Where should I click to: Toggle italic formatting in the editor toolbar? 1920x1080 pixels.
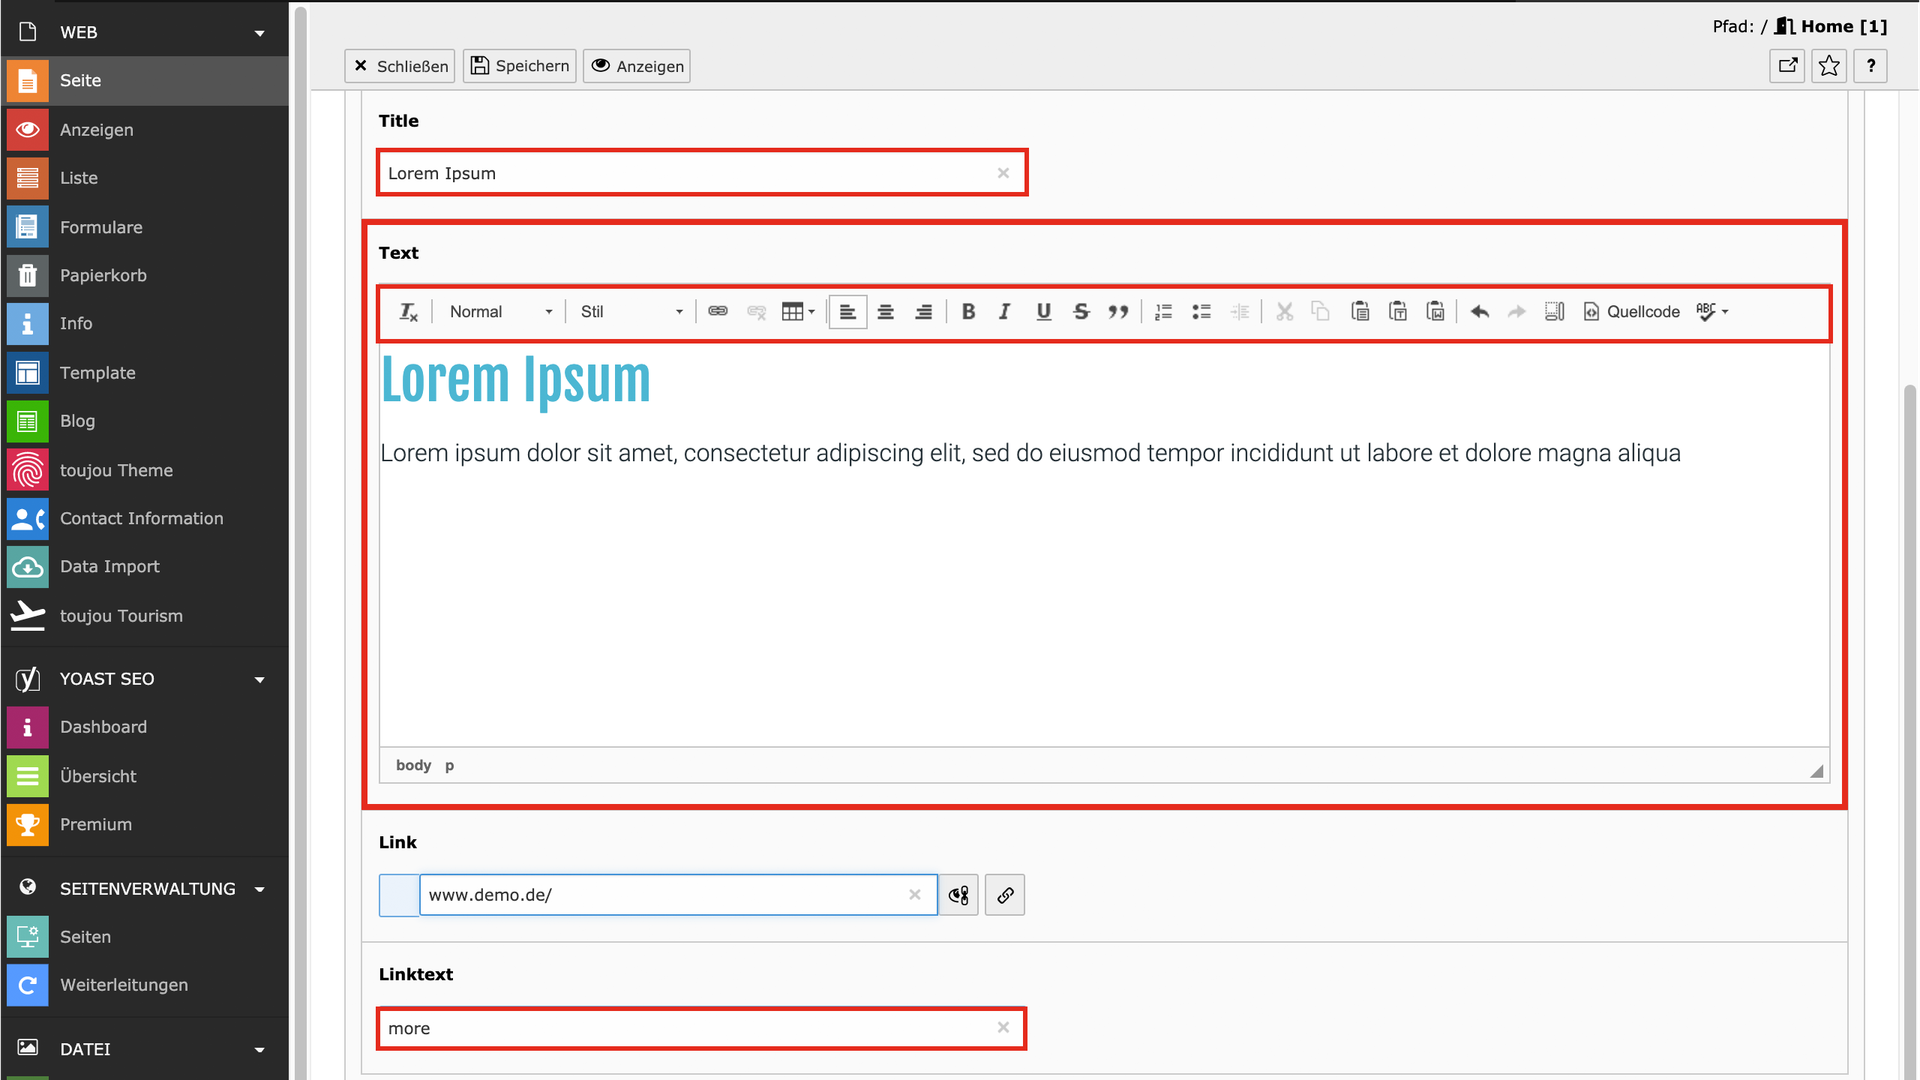click(1005, 312)
